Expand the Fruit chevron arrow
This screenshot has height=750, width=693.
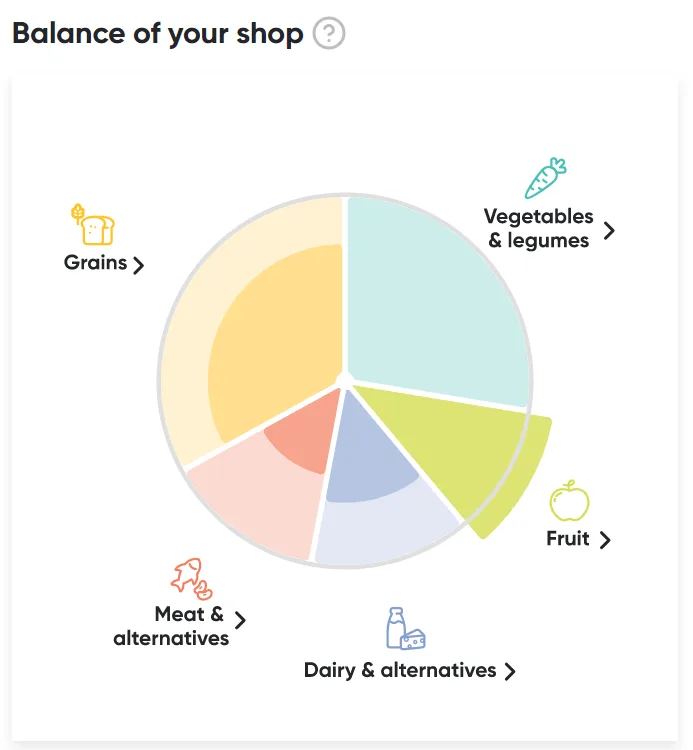605,540
